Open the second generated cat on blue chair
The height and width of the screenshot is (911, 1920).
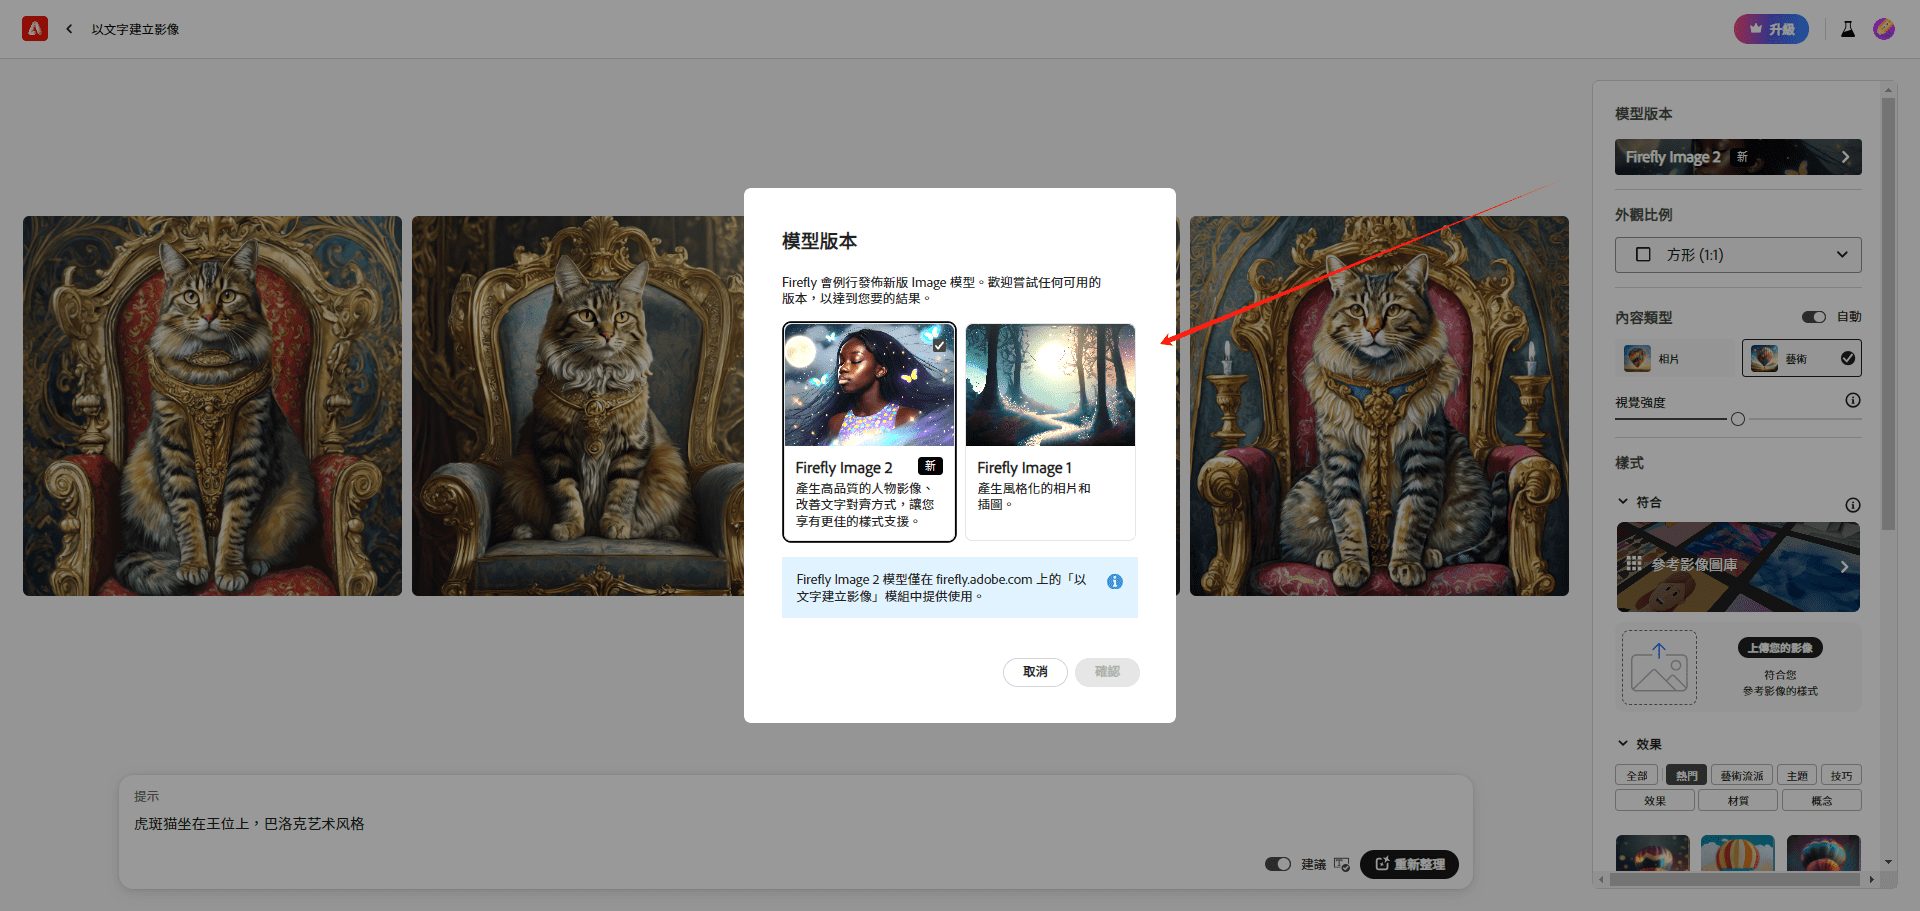(x=578, y=406)
